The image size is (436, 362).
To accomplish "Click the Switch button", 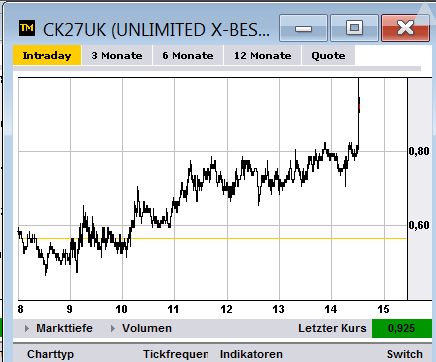I will pyautogui.click(x=405, y=354).
